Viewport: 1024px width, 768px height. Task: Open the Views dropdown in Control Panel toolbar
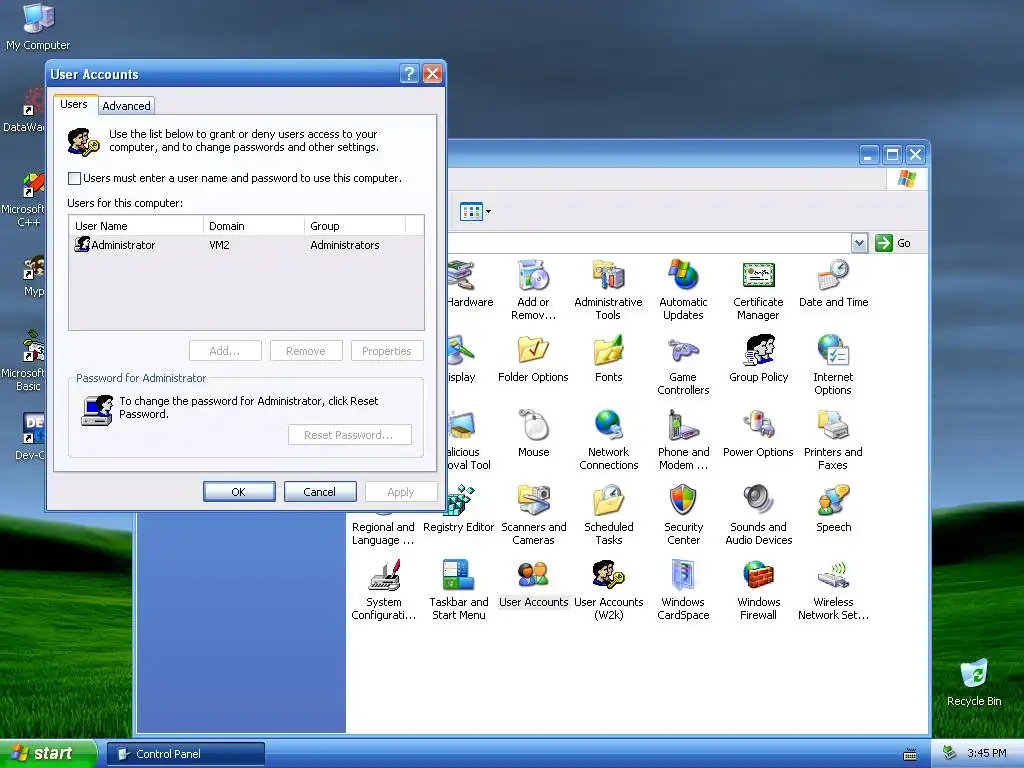pyautogui.click(x=475, y=212)
